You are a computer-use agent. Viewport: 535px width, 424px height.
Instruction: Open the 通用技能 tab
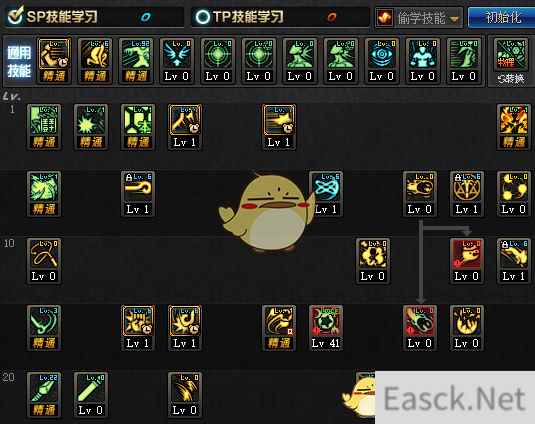[x=19, y=61]
